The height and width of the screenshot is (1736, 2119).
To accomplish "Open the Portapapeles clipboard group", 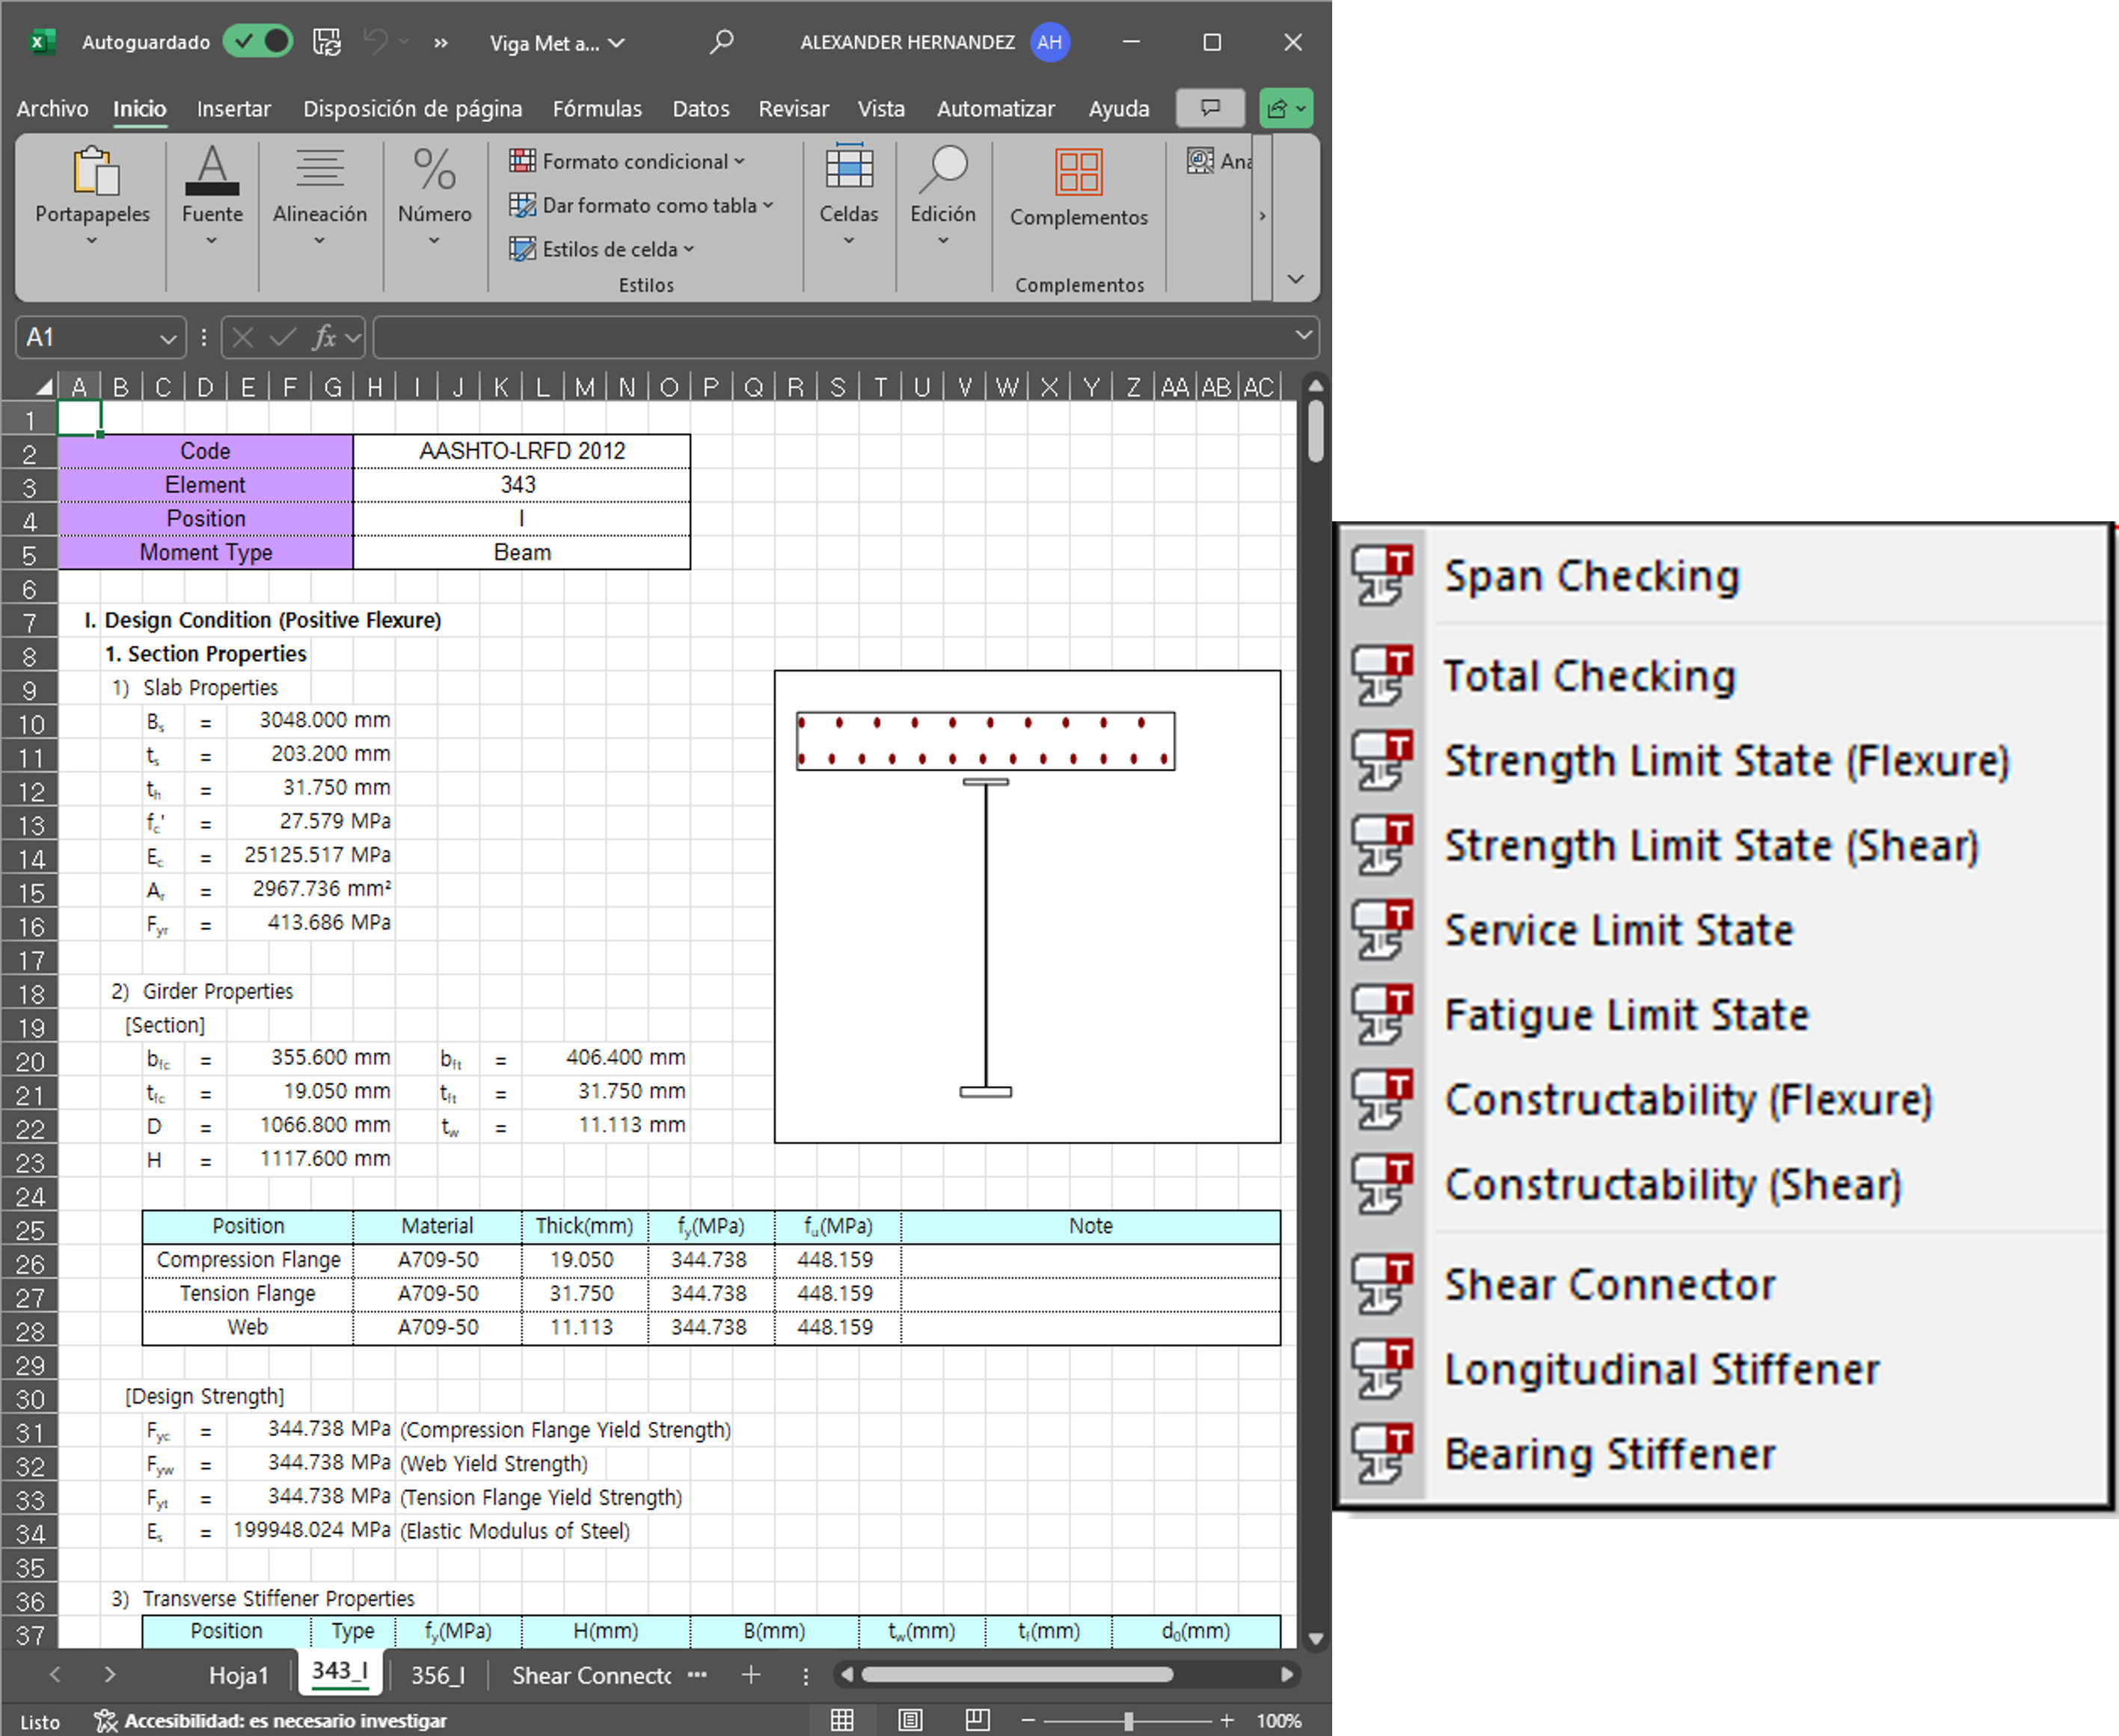I will coord(92,197).
